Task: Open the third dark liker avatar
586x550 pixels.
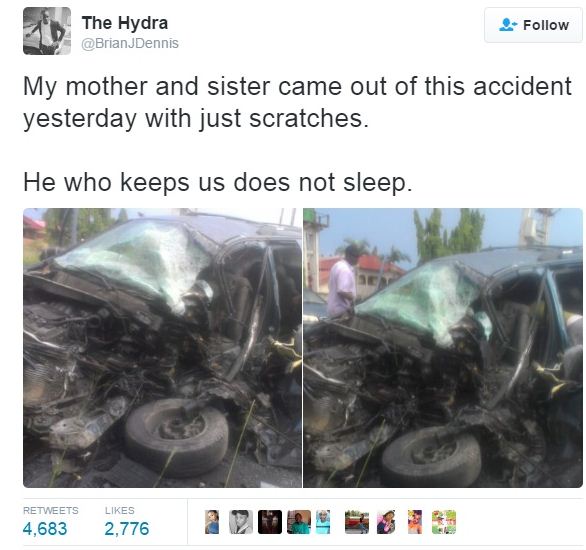Action: (x=270, y=522)
